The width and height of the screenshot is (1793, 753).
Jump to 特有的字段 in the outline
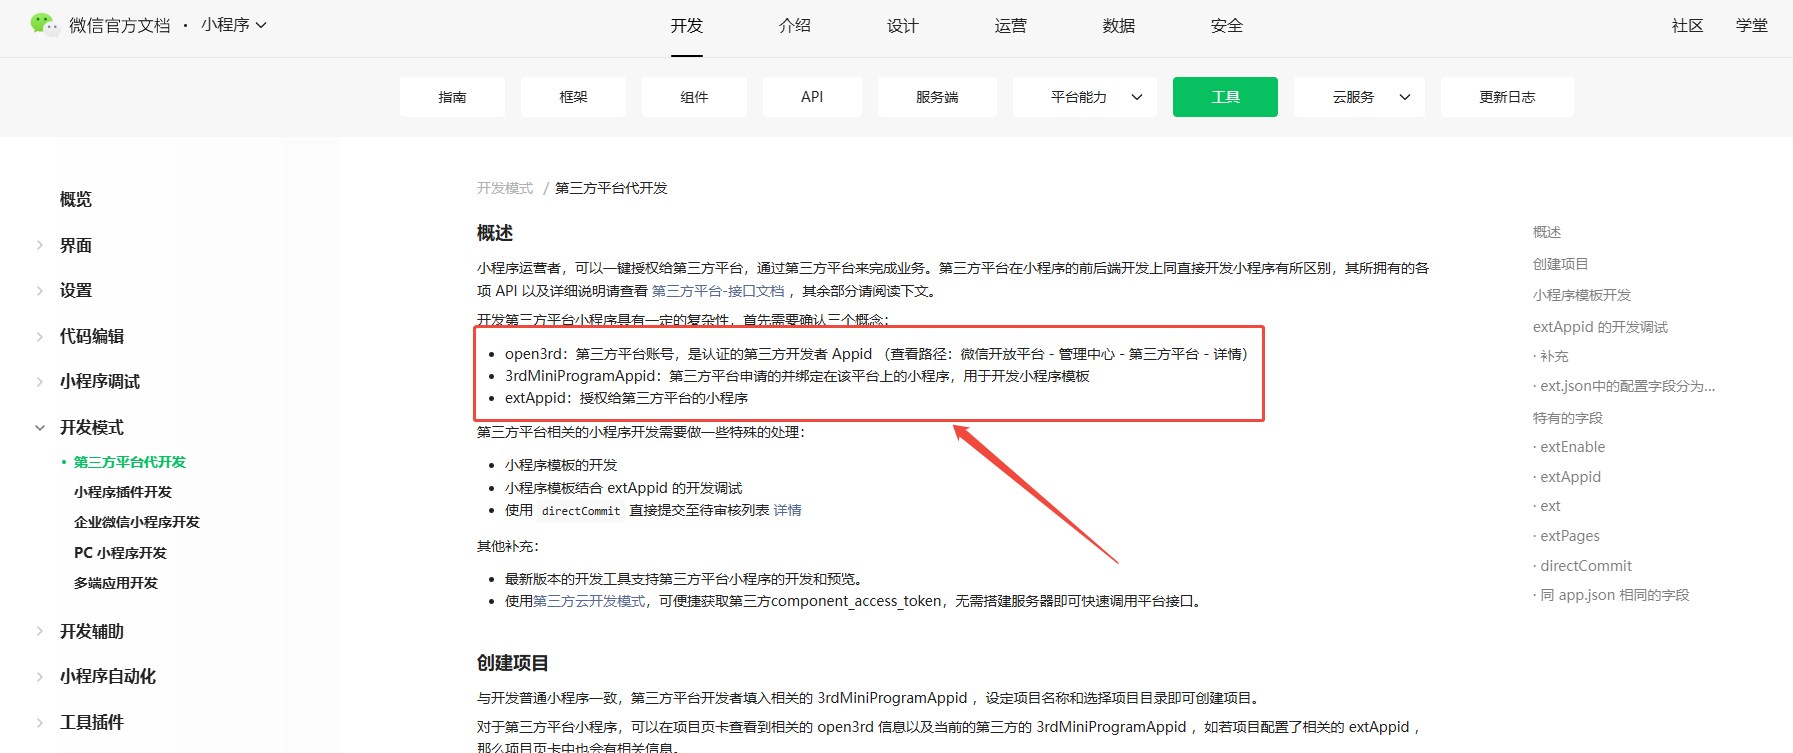pos(1568,418)
